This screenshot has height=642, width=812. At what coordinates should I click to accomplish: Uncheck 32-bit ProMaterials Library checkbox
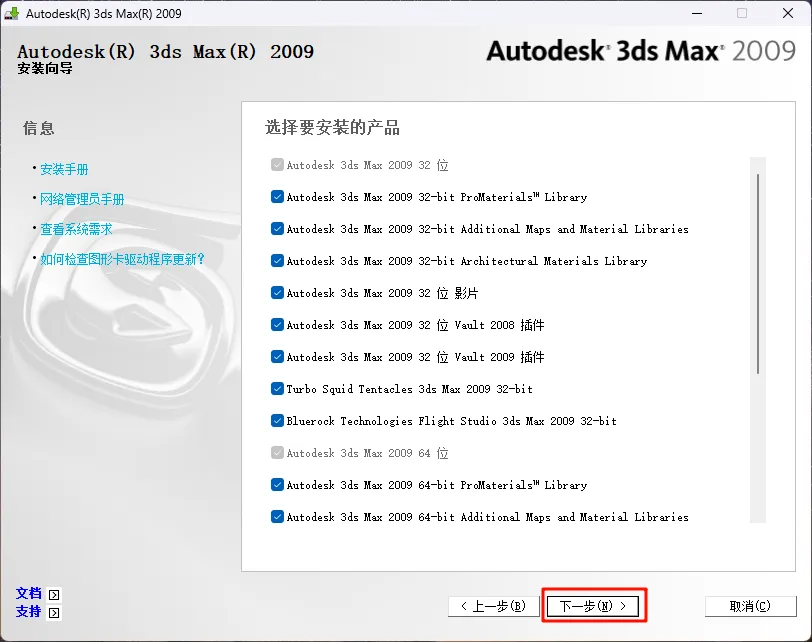click(x=277, y=197)
